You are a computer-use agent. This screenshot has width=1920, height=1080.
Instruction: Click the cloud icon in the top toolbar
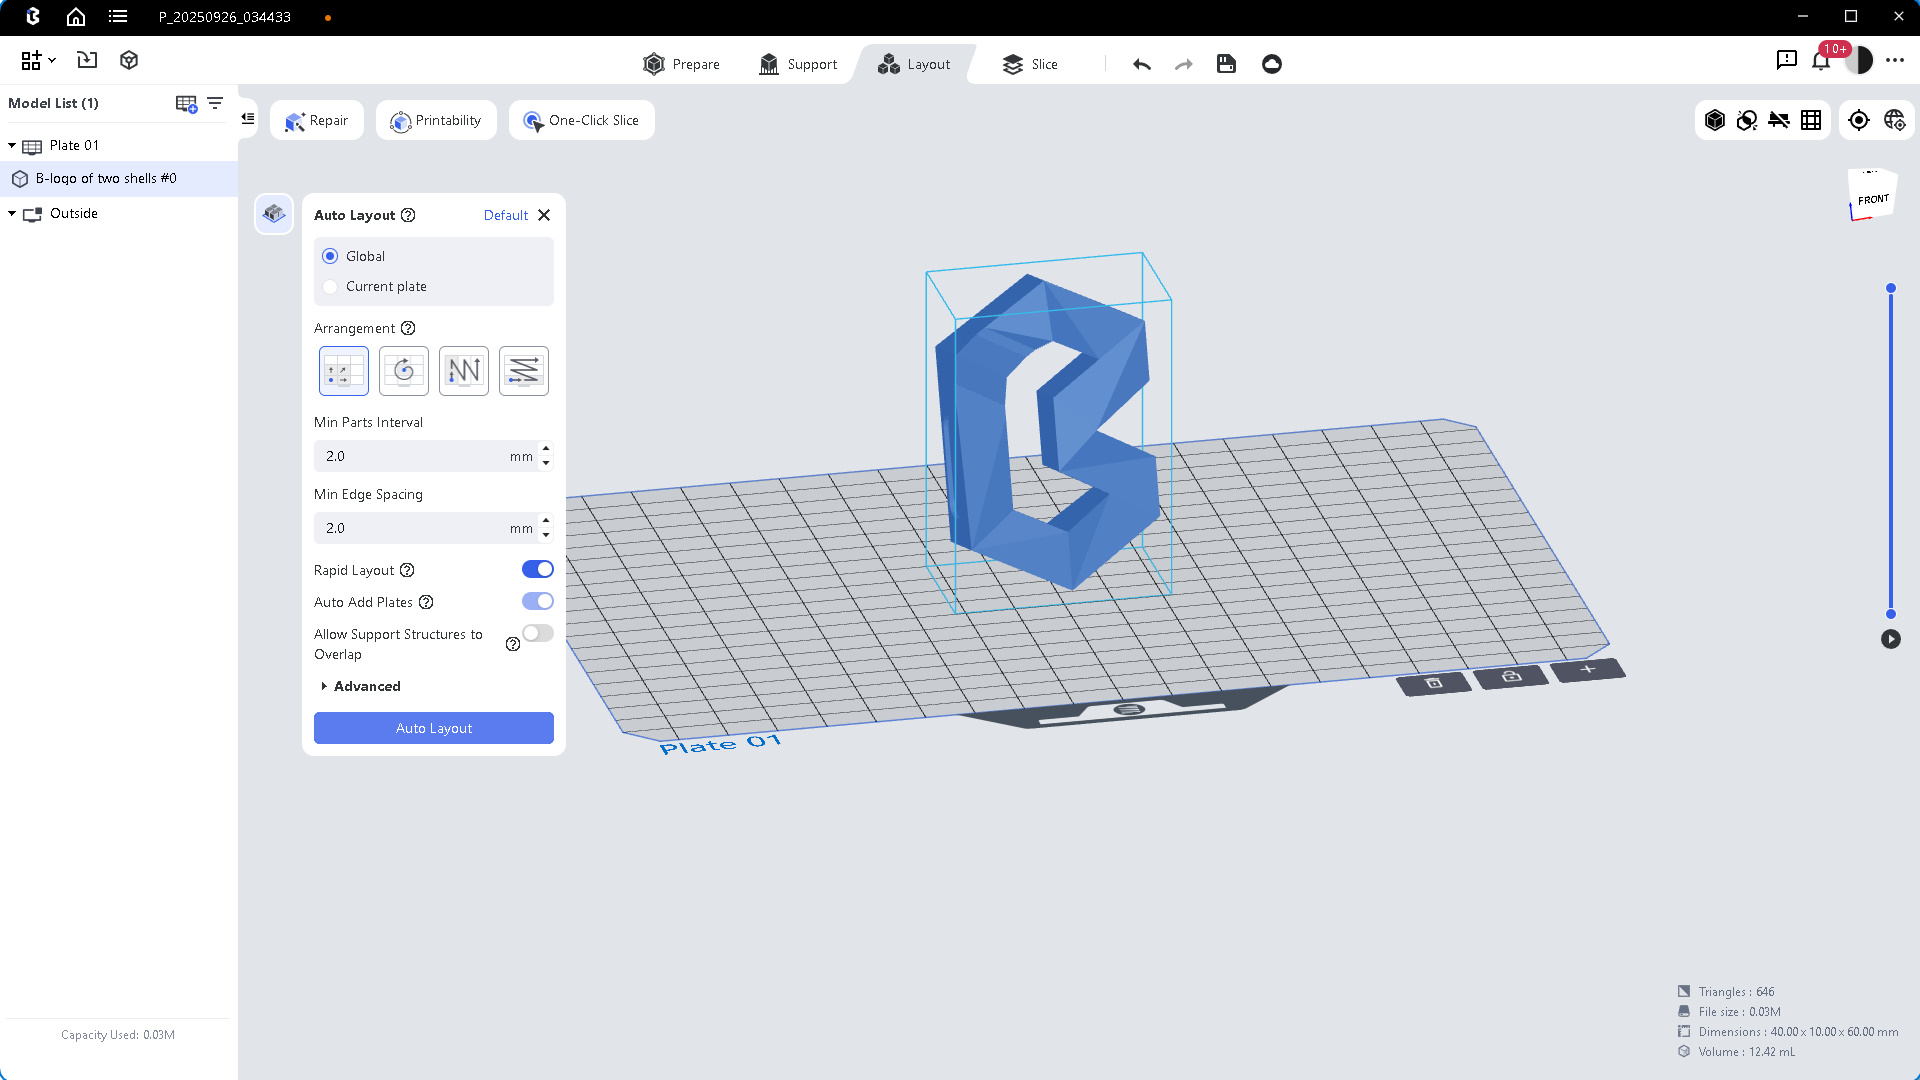tap(1272, 64)
